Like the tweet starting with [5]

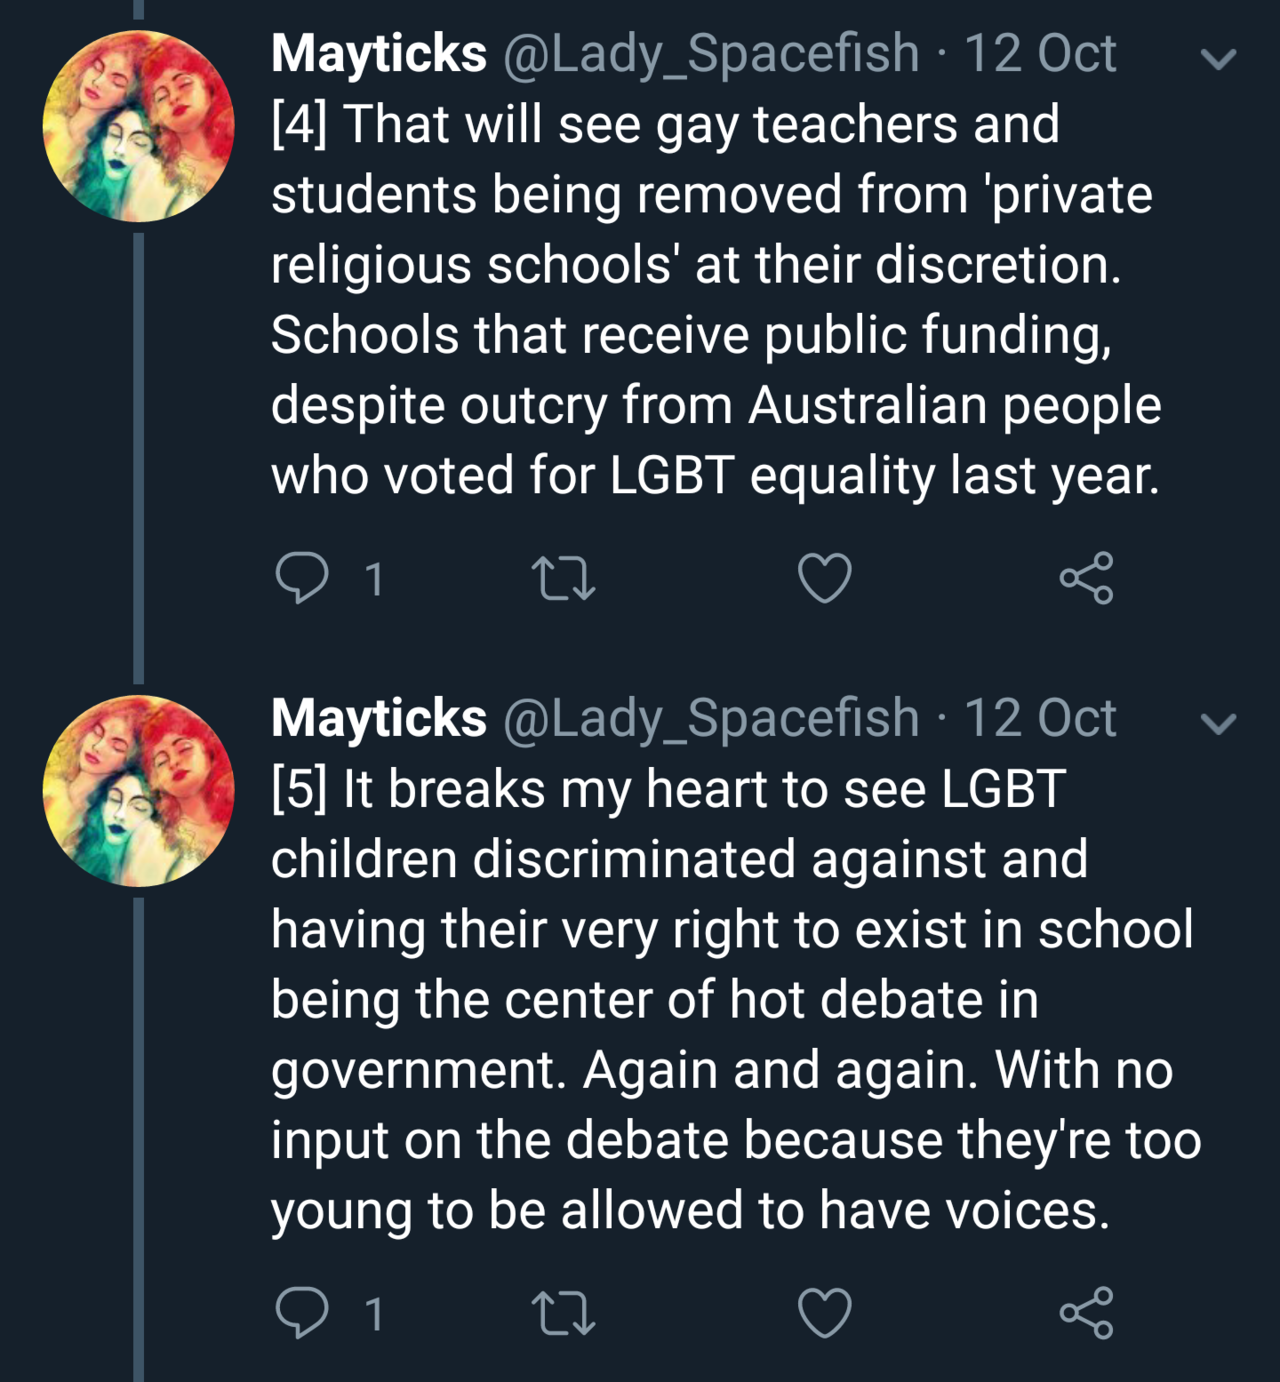point(825,1313)
